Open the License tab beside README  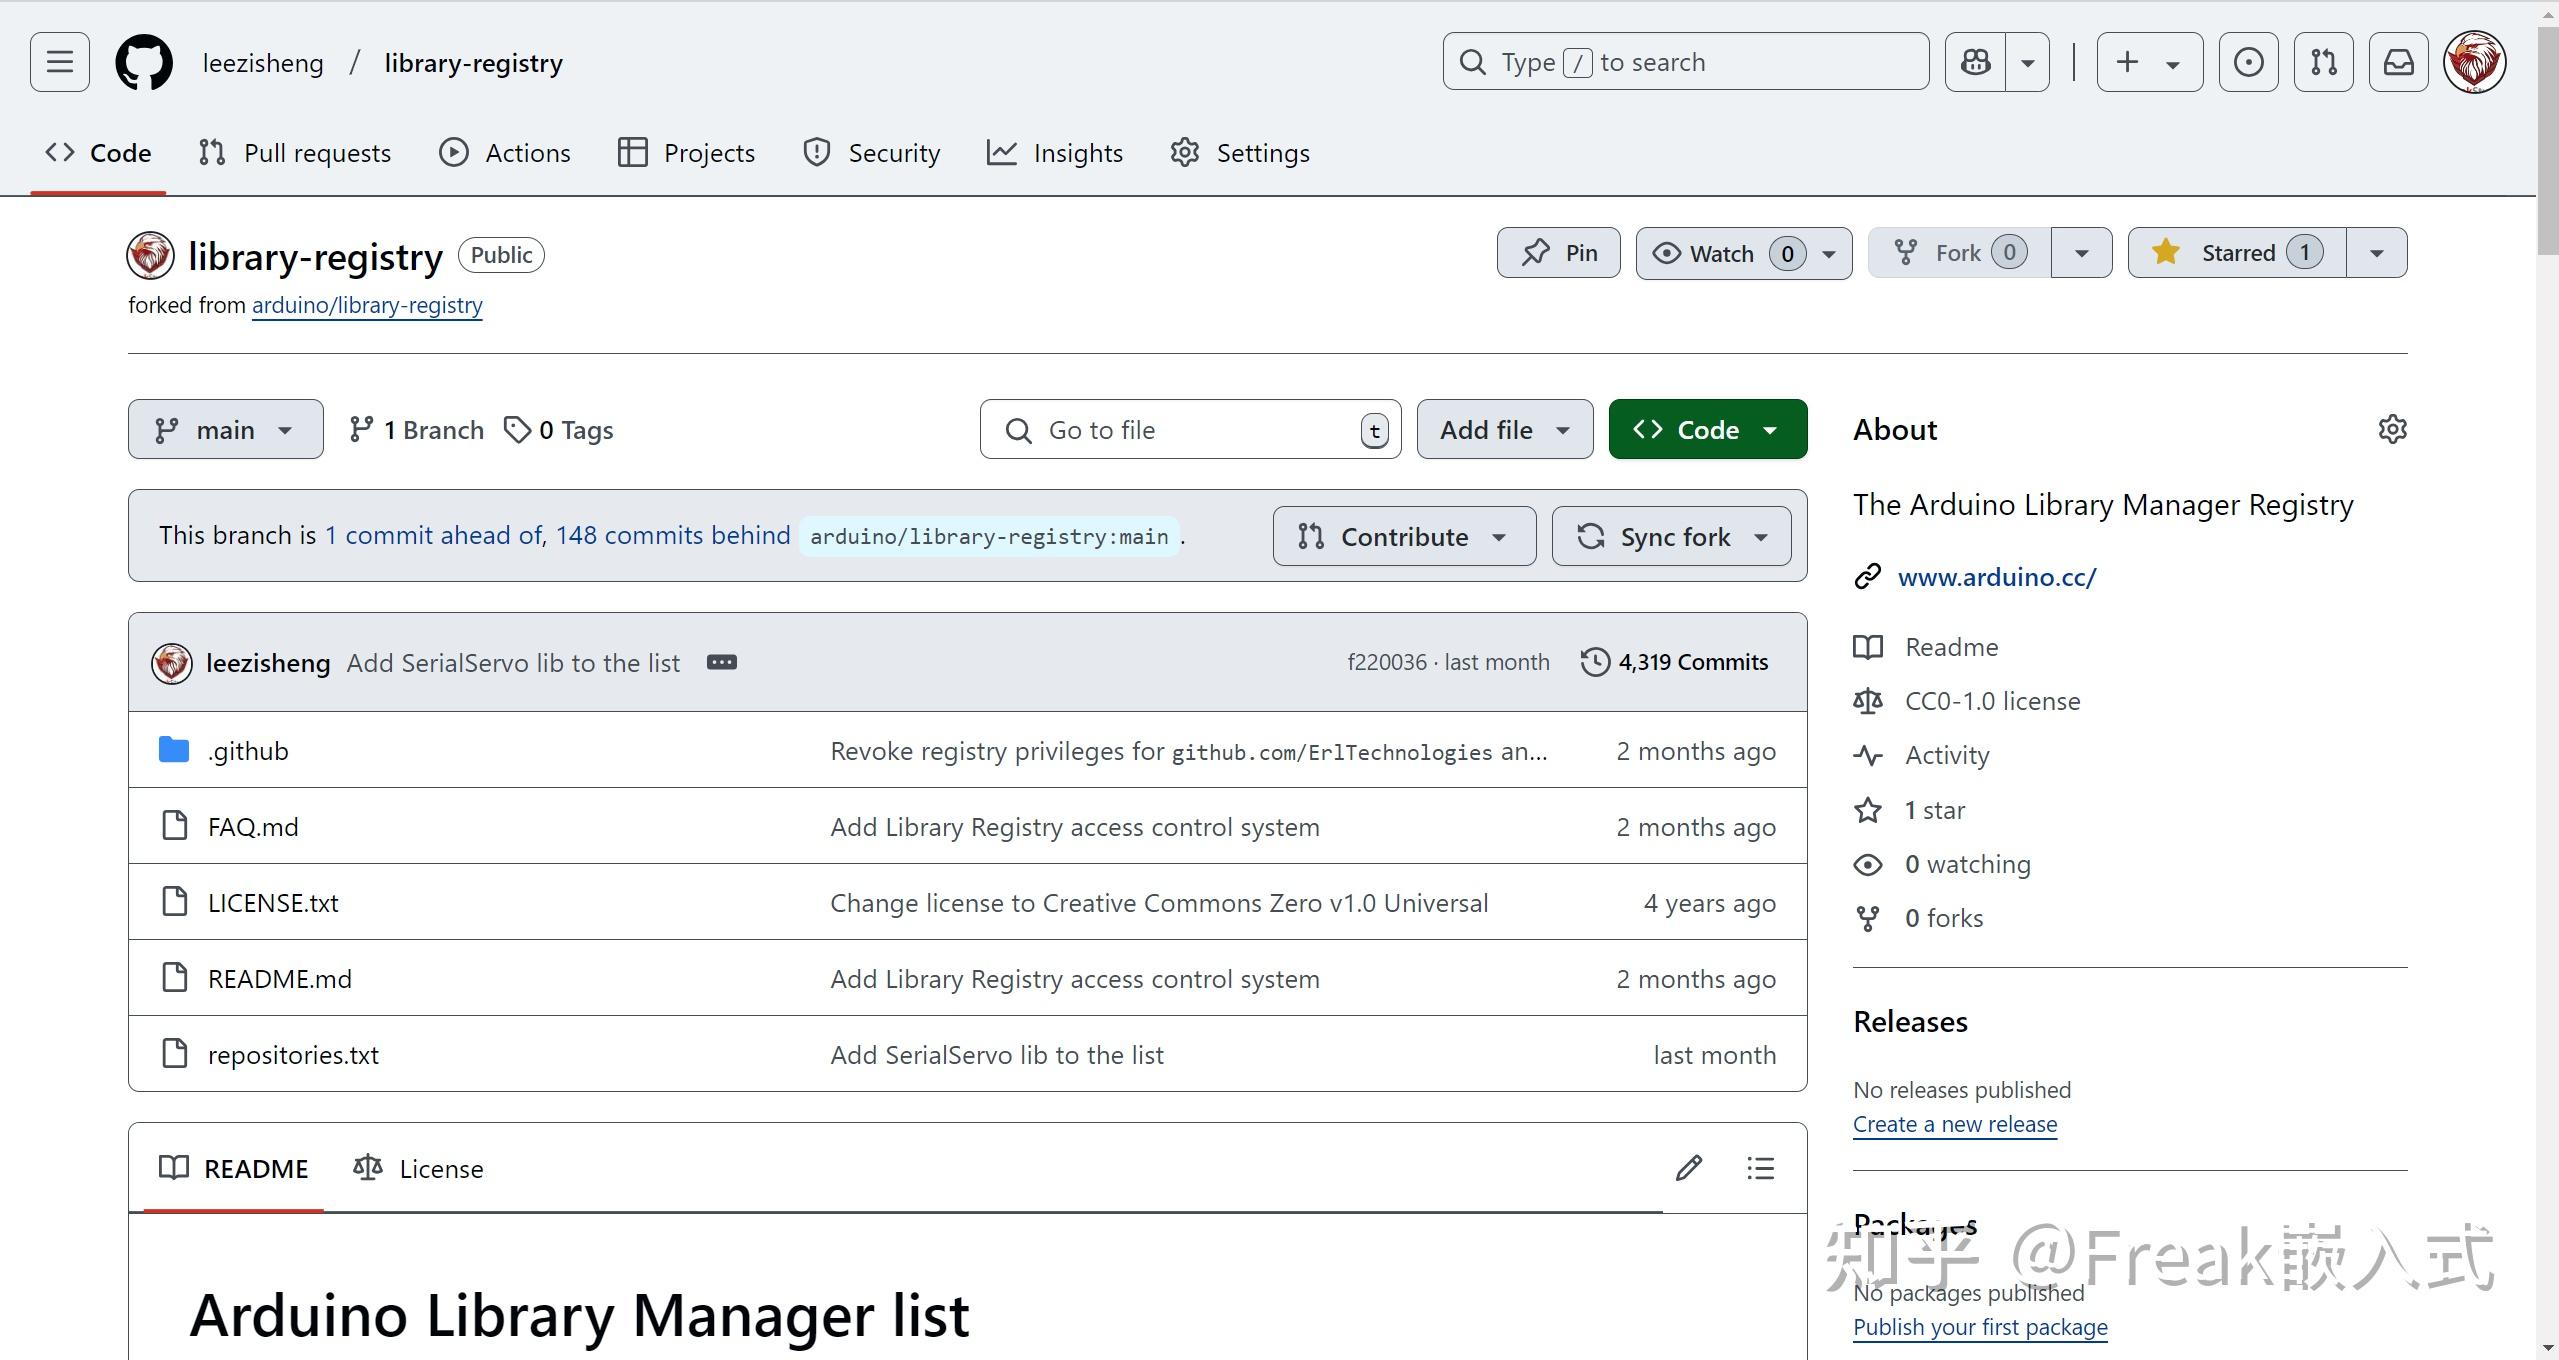tap(418, 1168)
